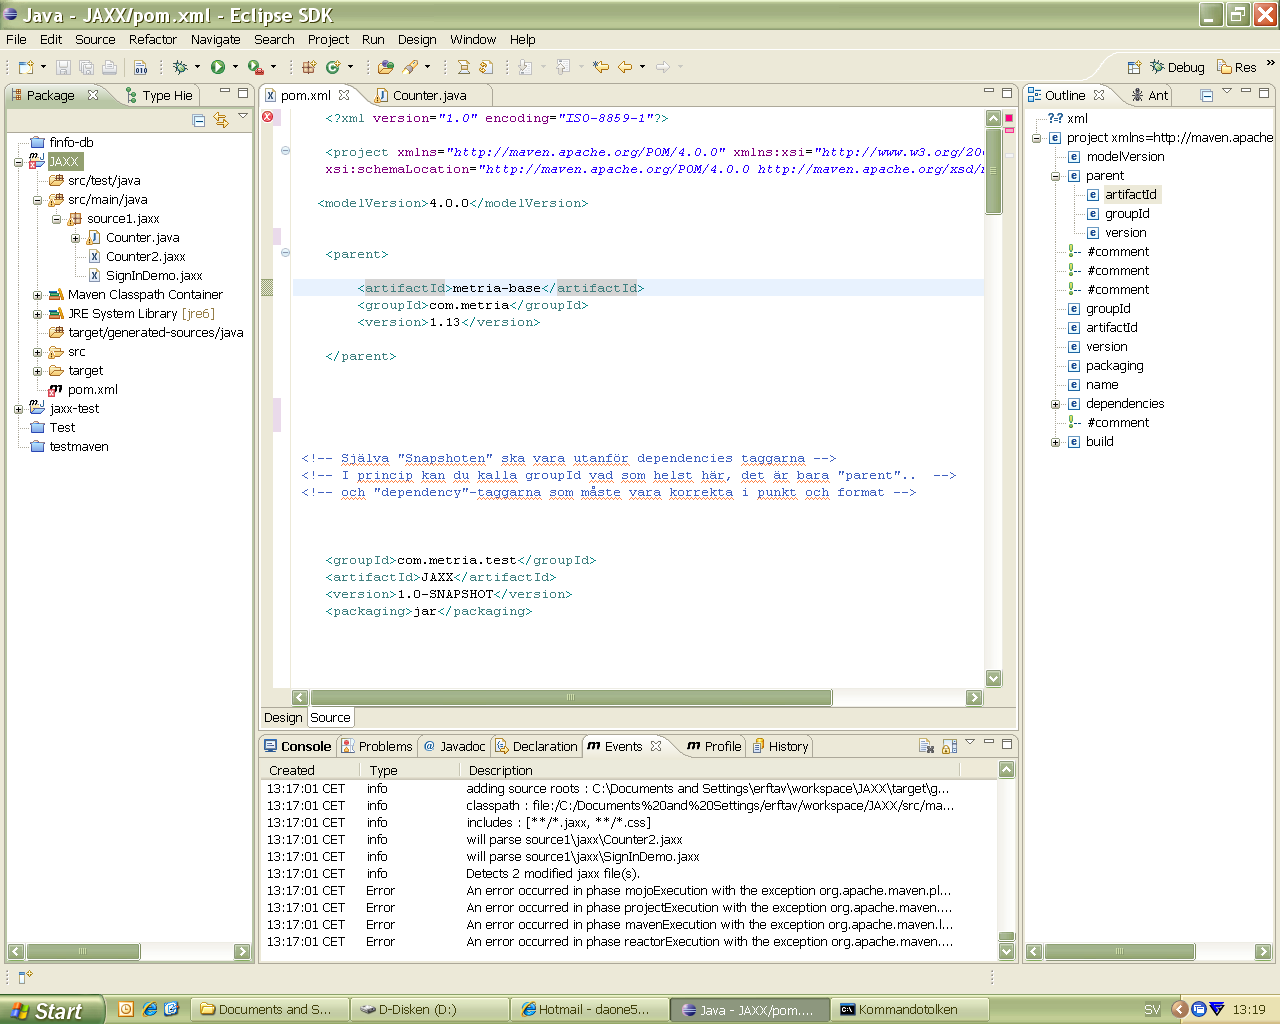Open the Project menu

(x=328, y=39)
